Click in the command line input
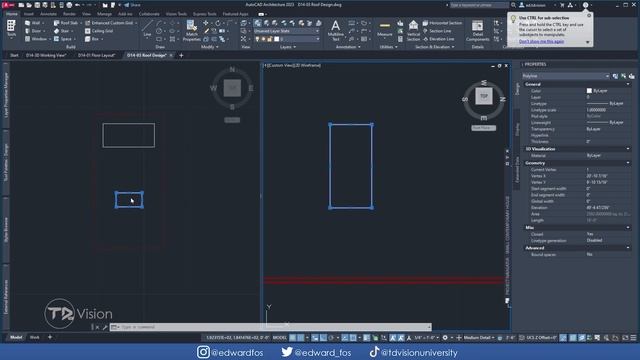Screen dimensions: 640x360 tap(273, 327)
